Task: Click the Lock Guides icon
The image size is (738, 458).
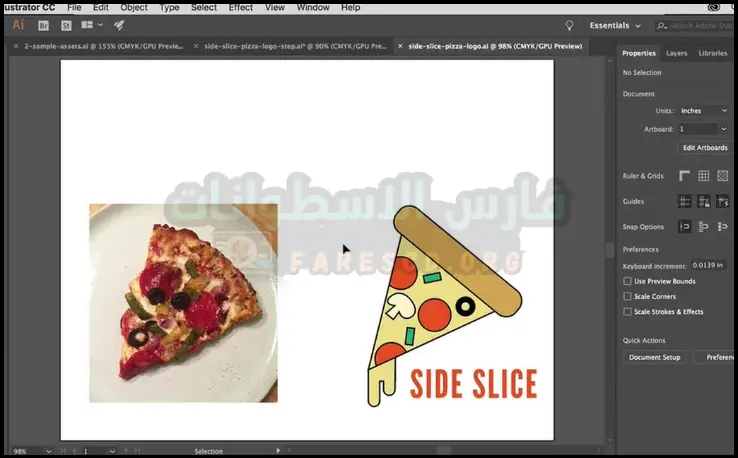Action: 704,201
